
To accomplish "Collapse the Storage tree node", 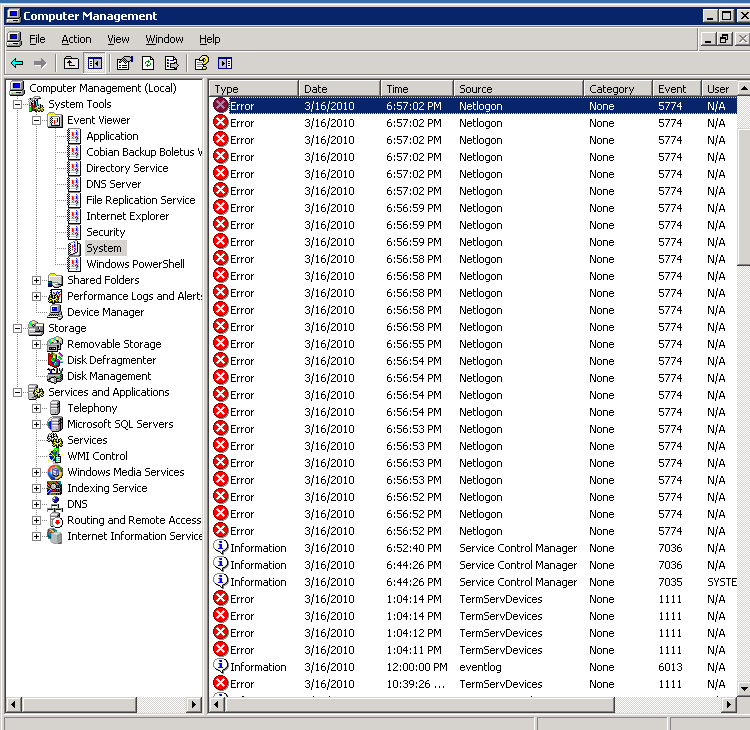I will point(18,328).
